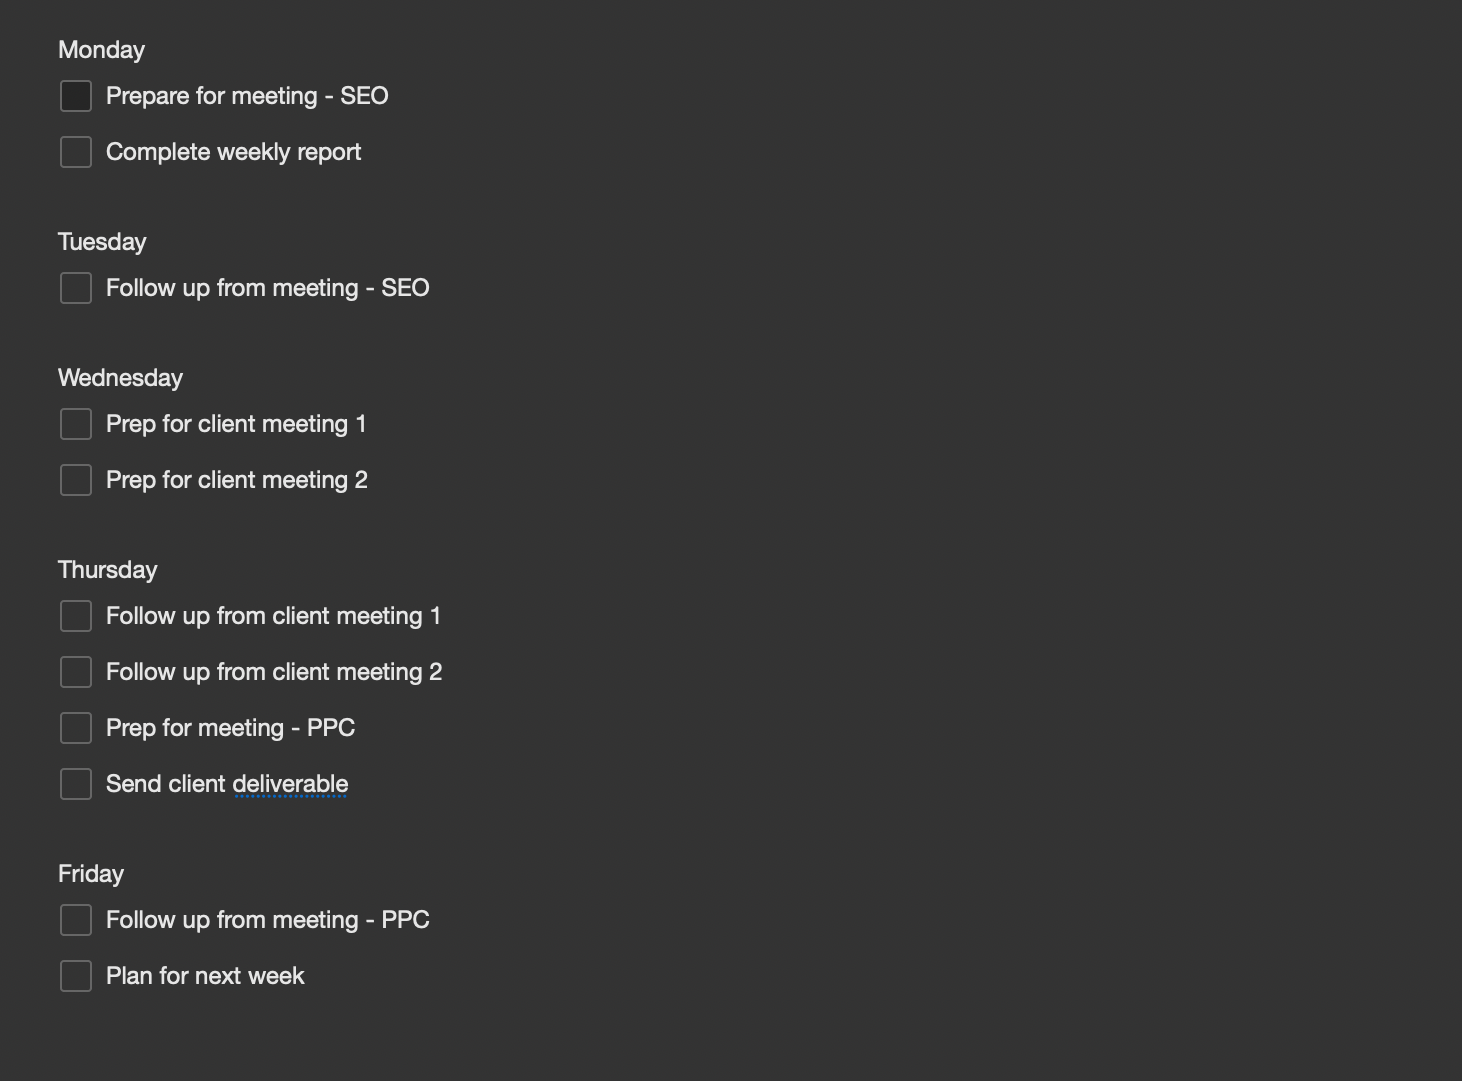Mark 'Prep for meeting - PPC' complete
The height and width of the screenshot is (1081, 1462).
pos(76,728)
